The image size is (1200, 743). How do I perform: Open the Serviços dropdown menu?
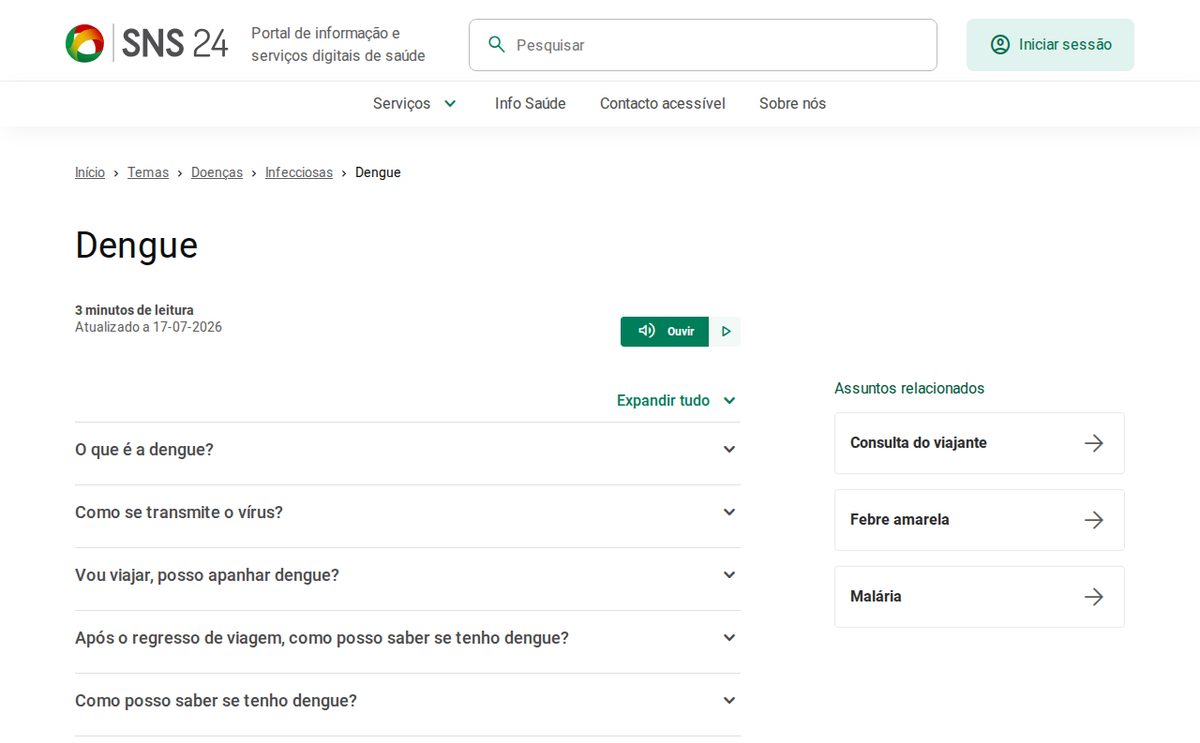pyautogui.click(x=415, y=104)
